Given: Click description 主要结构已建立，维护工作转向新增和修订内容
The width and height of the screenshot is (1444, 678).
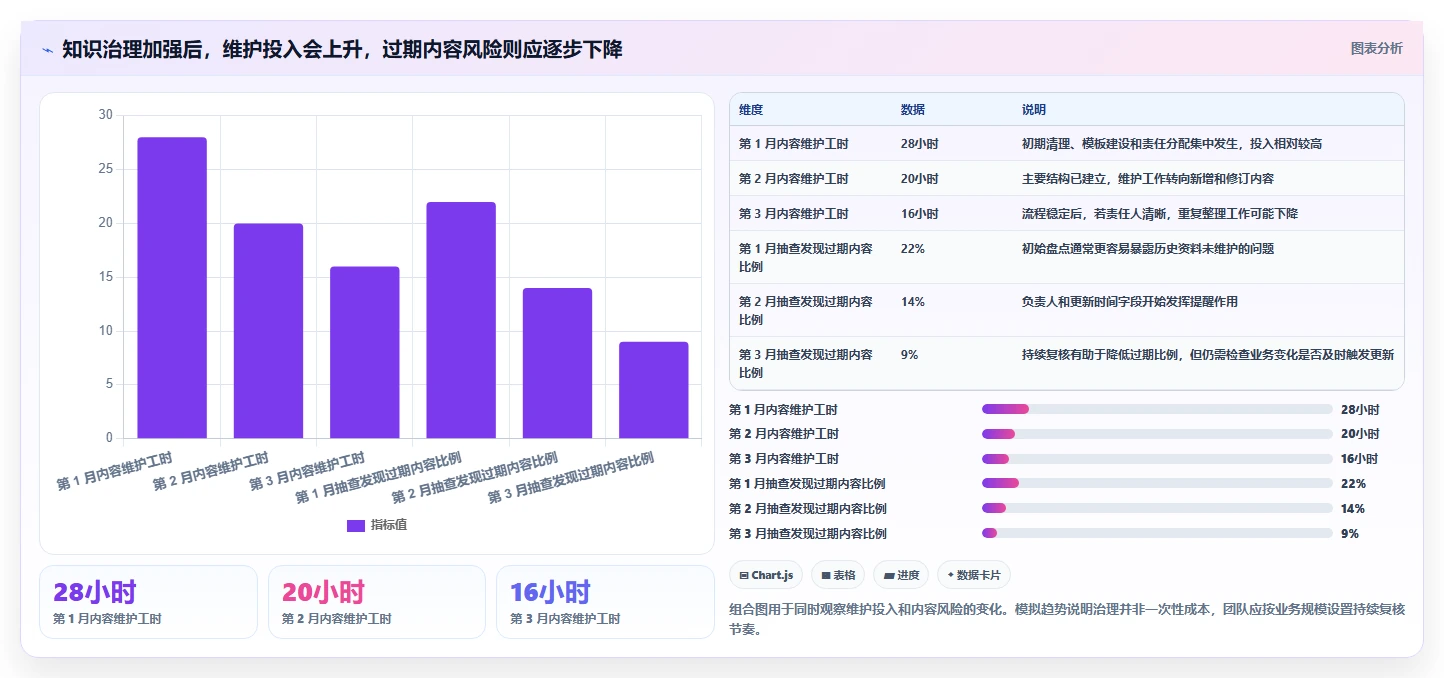Looking at the screenshot, I should [1148, 179].
